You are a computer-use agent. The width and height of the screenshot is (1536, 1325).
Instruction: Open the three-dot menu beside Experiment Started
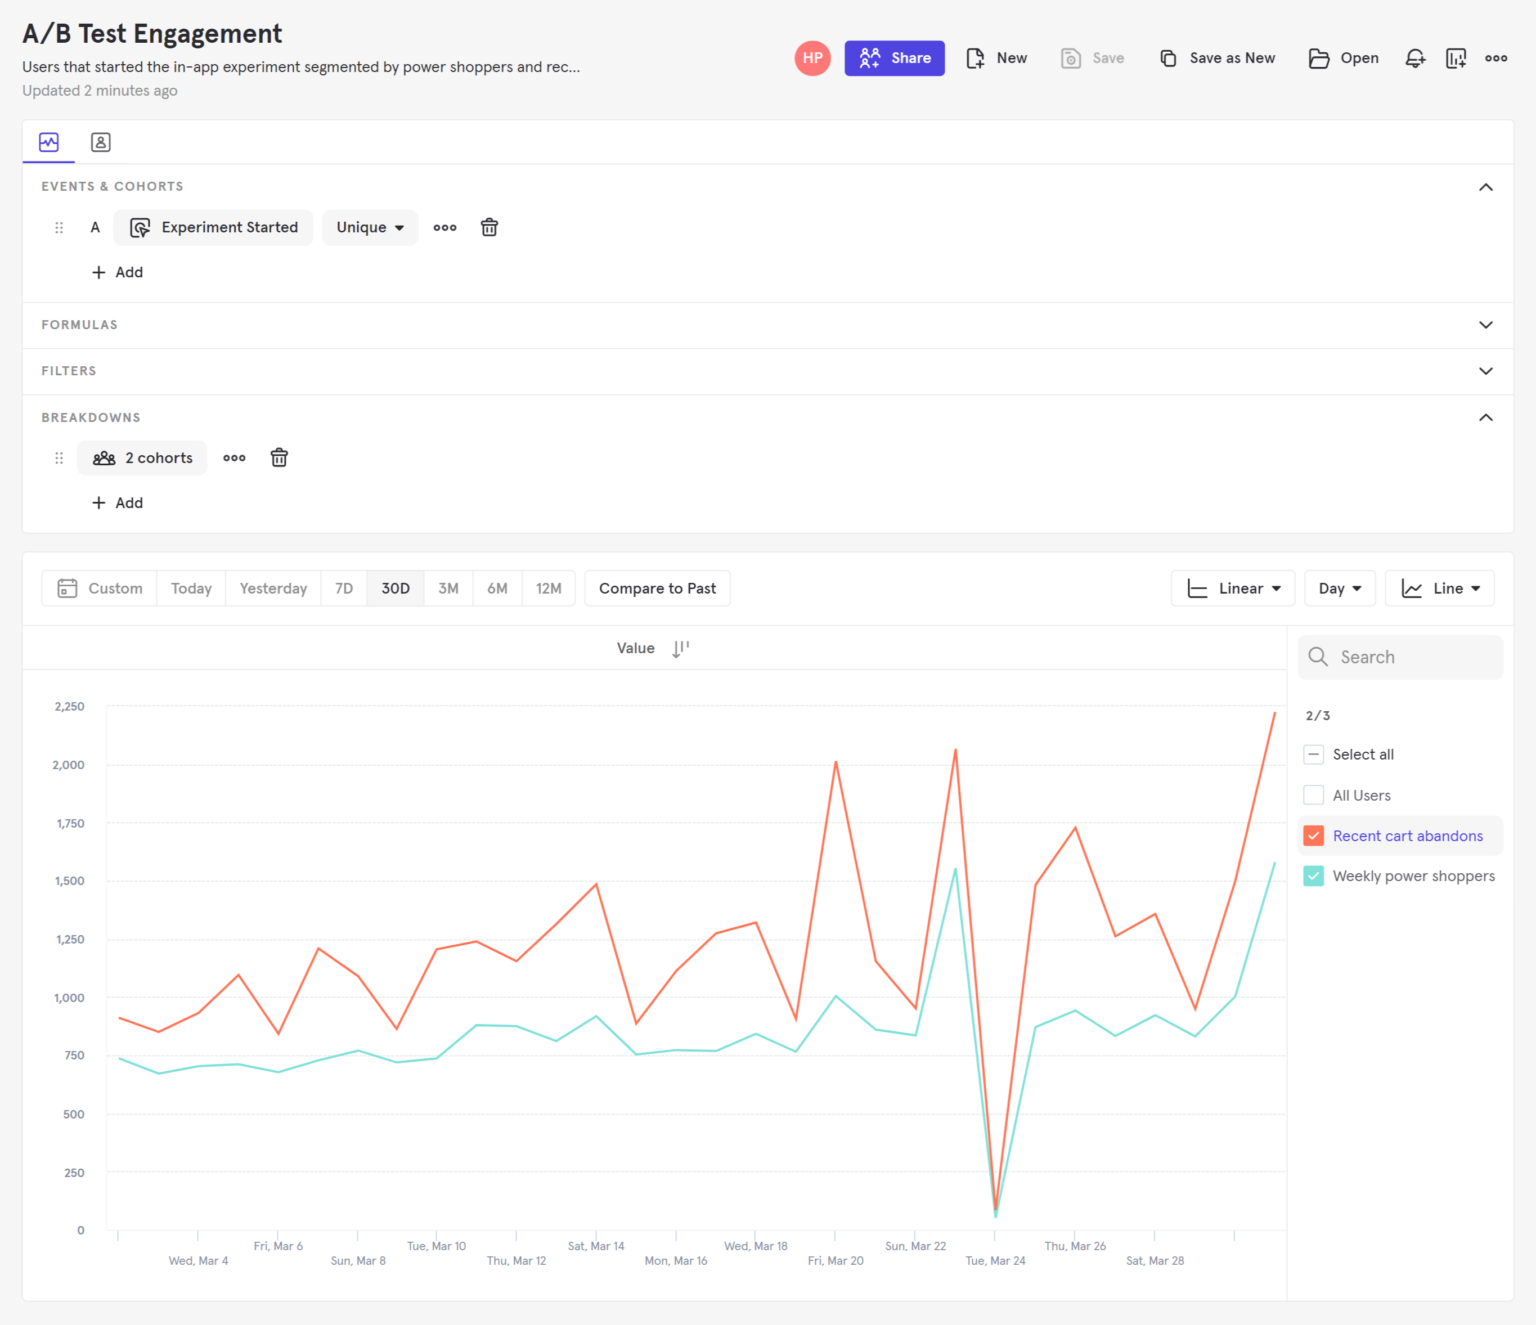(x=445, y=227)
